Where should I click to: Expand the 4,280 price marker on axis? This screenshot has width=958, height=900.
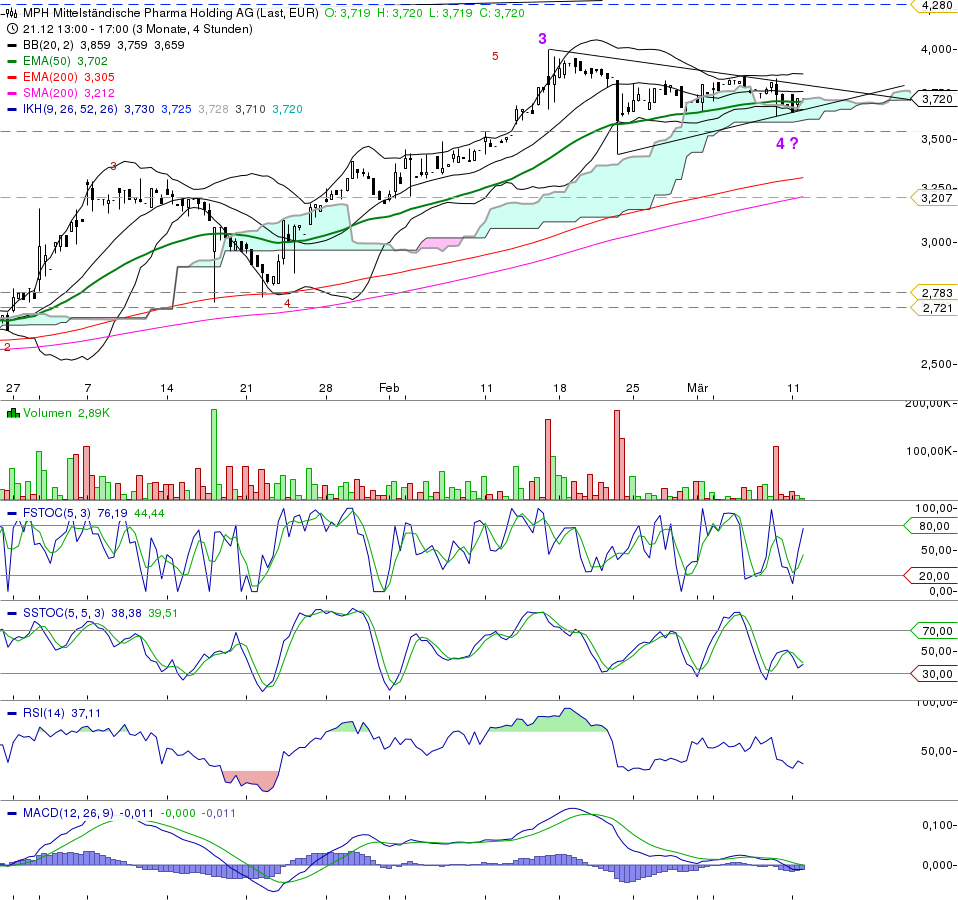(936, 7)
